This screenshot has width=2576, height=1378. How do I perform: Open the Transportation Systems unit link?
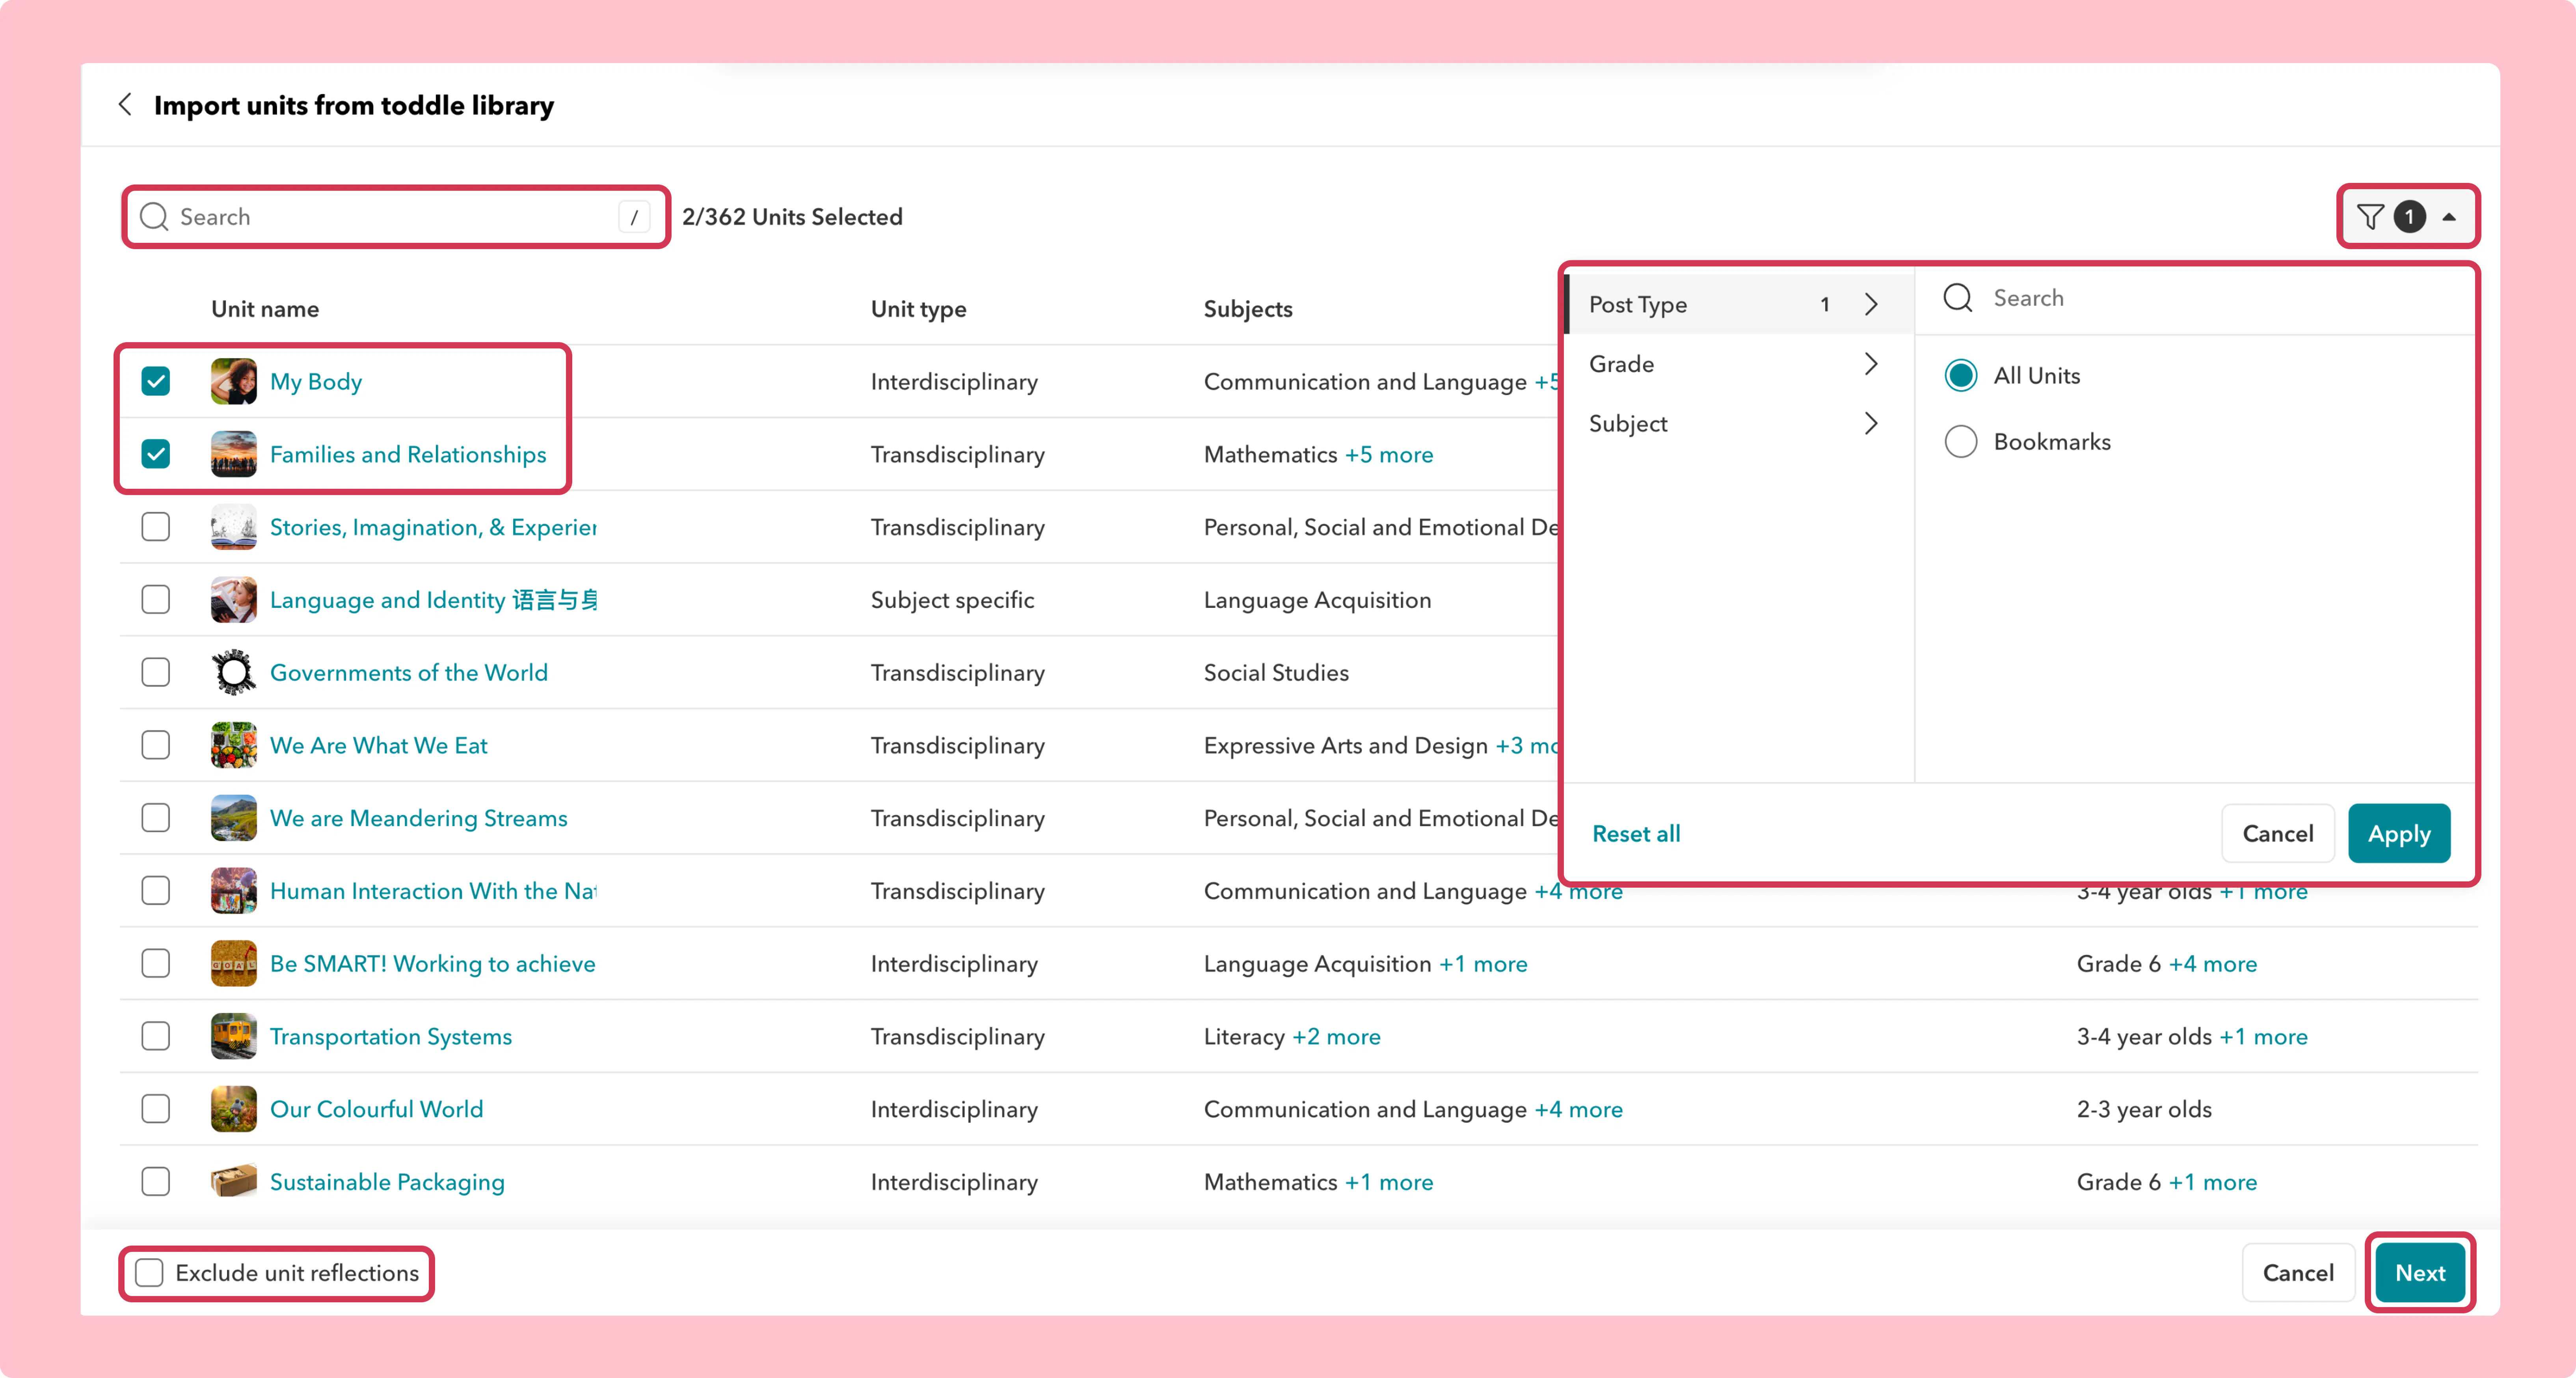[391, 1037]
